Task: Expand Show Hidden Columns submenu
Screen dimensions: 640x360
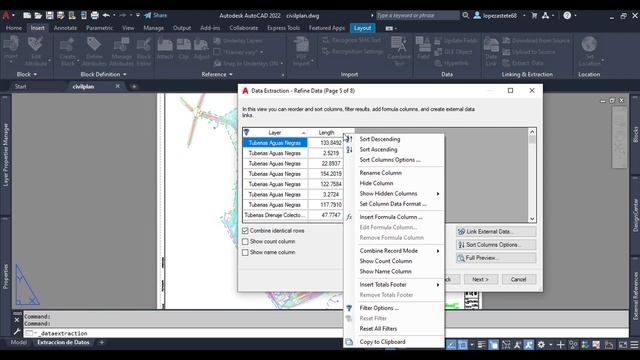Action: (x=394, y=193)
